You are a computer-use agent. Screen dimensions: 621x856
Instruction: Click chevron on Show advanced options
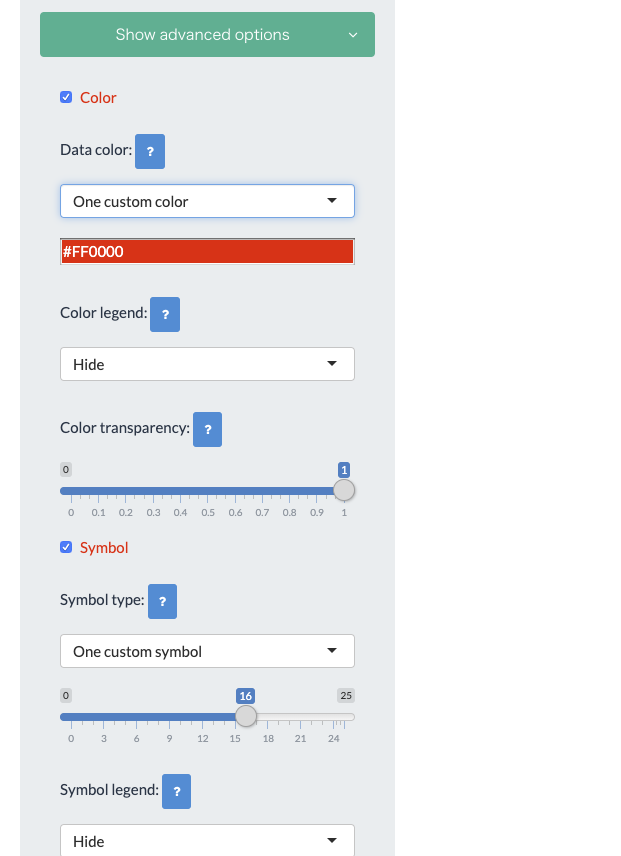point(352,35)
